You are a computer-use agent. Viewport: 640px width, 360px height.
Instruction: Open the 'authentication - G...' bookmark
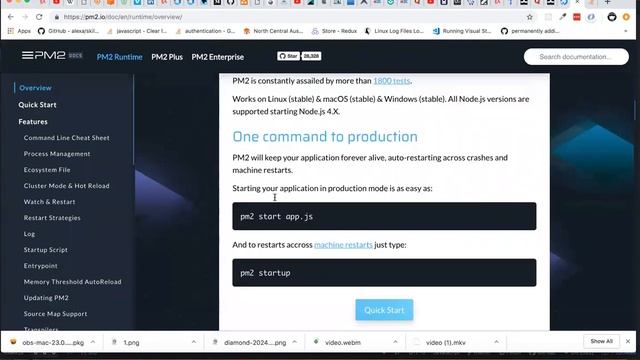click(206, 31)
